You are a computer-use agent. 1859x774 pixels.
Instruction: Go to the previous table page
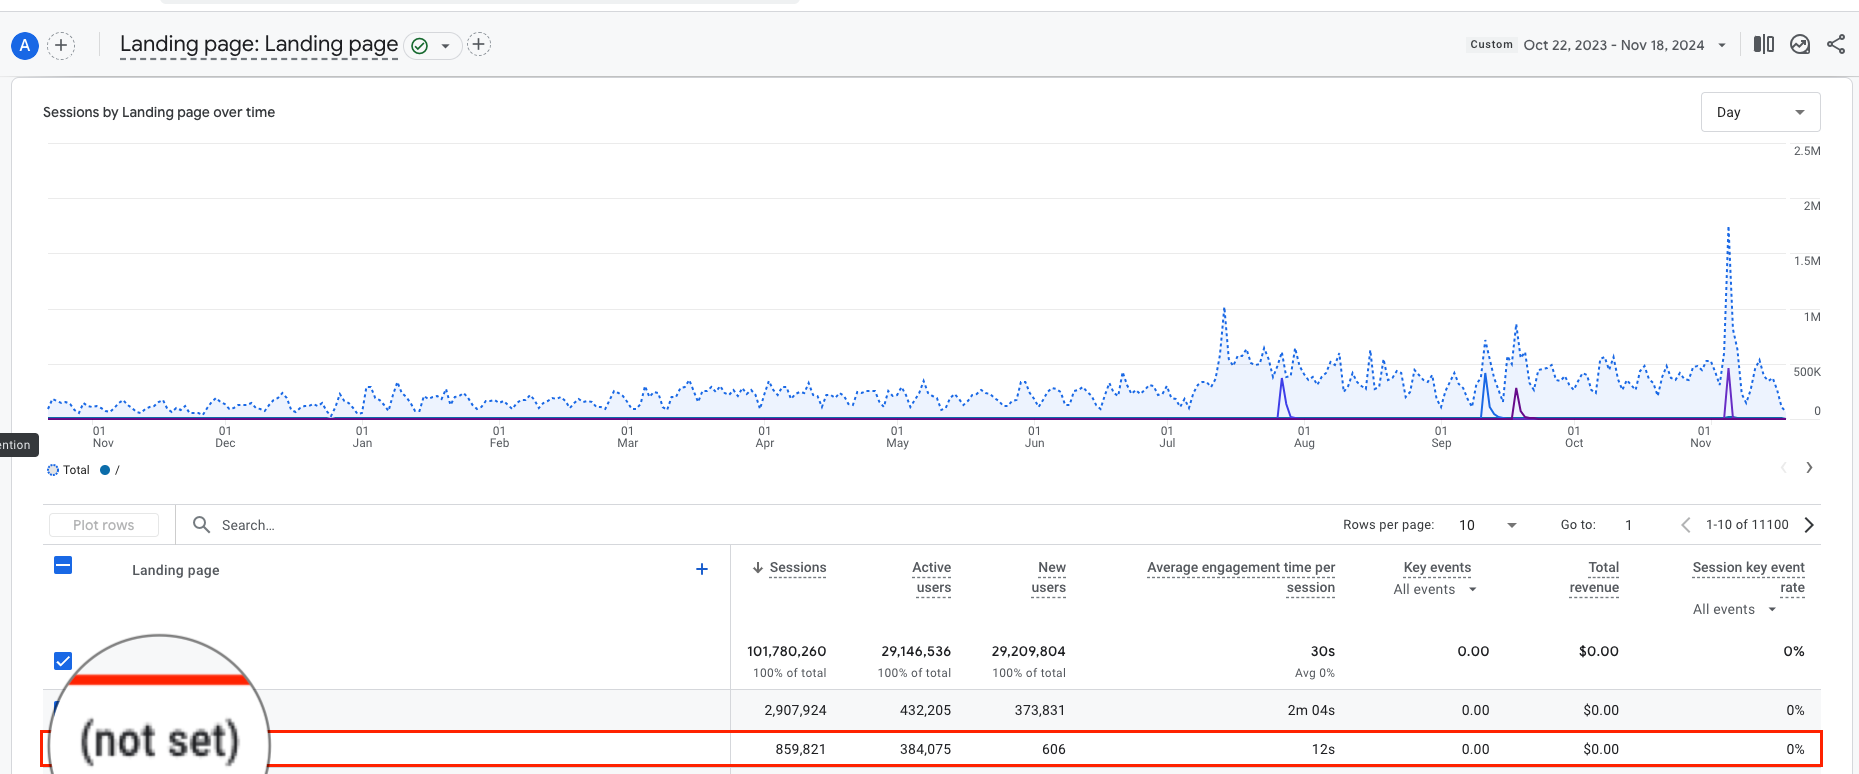pyautogui.click(x=1686, y=525)
